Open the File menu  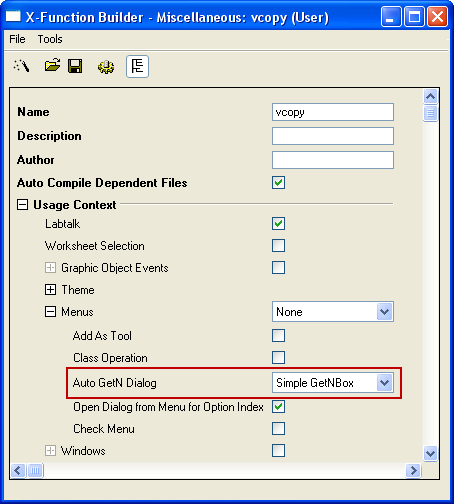click(x=17, y=39)
